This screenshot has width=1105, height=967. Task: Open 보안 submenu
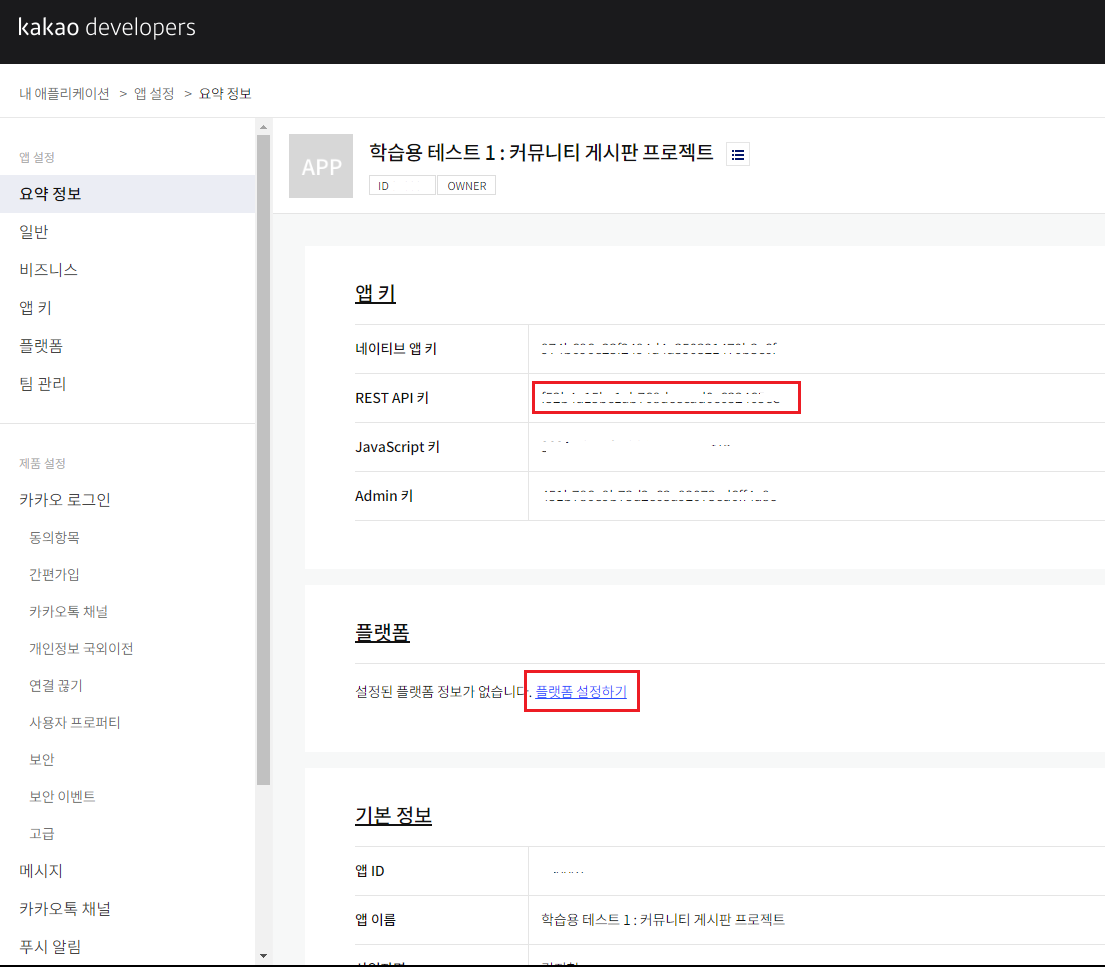pyautogui.click(x=42, y=759)
